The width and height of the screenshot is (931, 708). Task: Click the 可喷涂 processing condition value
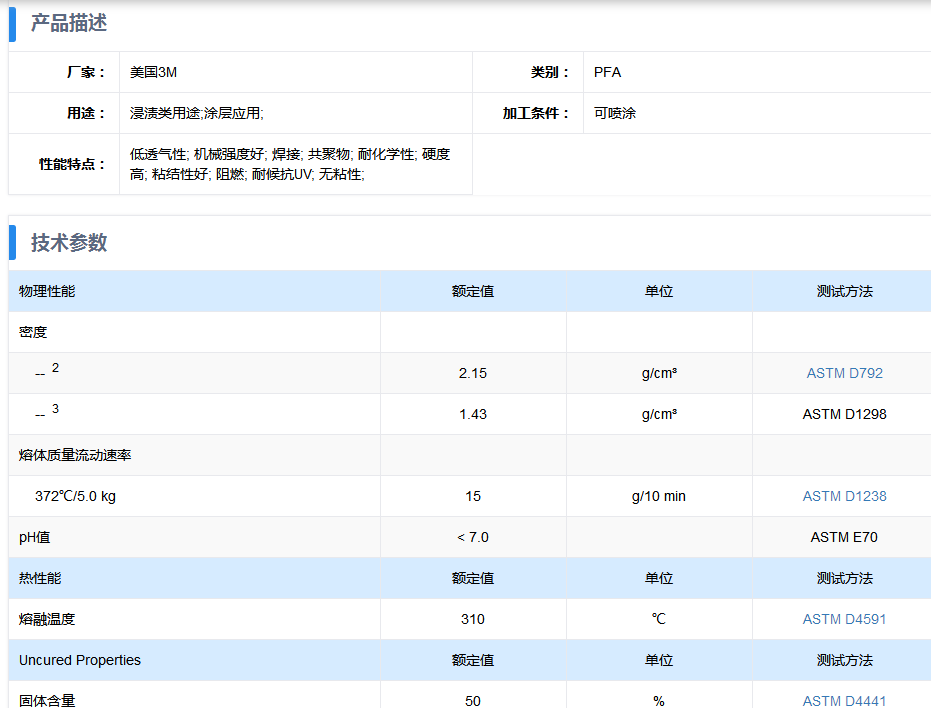click(614, 113)
